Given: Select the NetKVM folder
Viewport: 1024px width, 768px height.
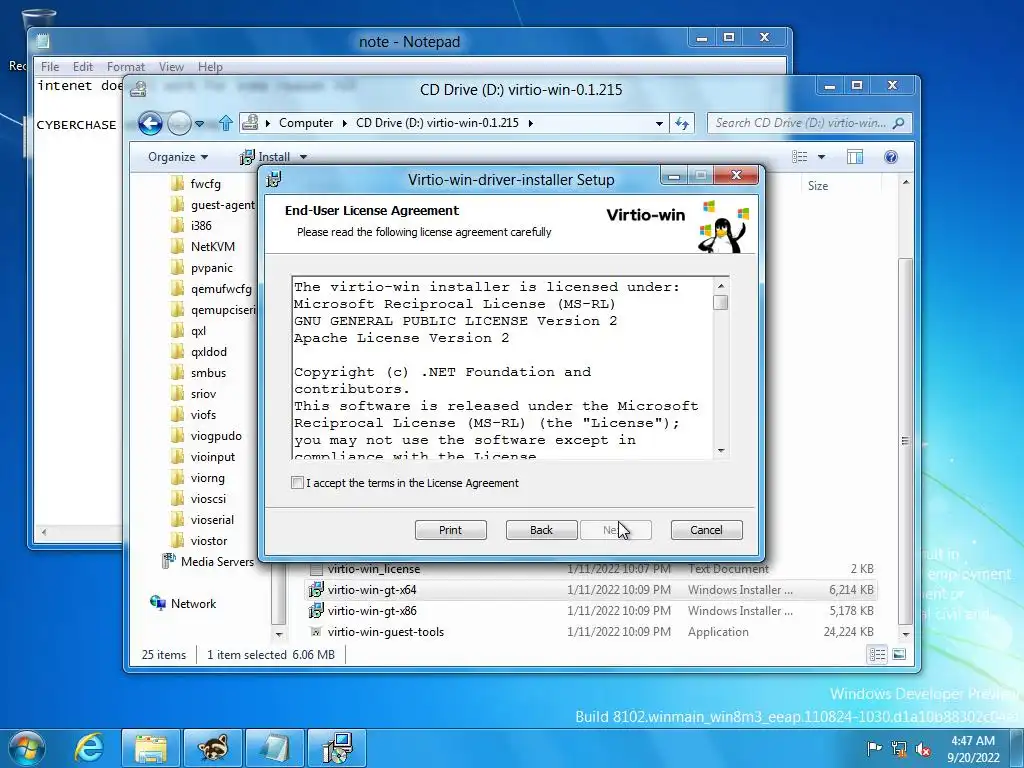Looking at the screenshot, I should tap(212, 246).
